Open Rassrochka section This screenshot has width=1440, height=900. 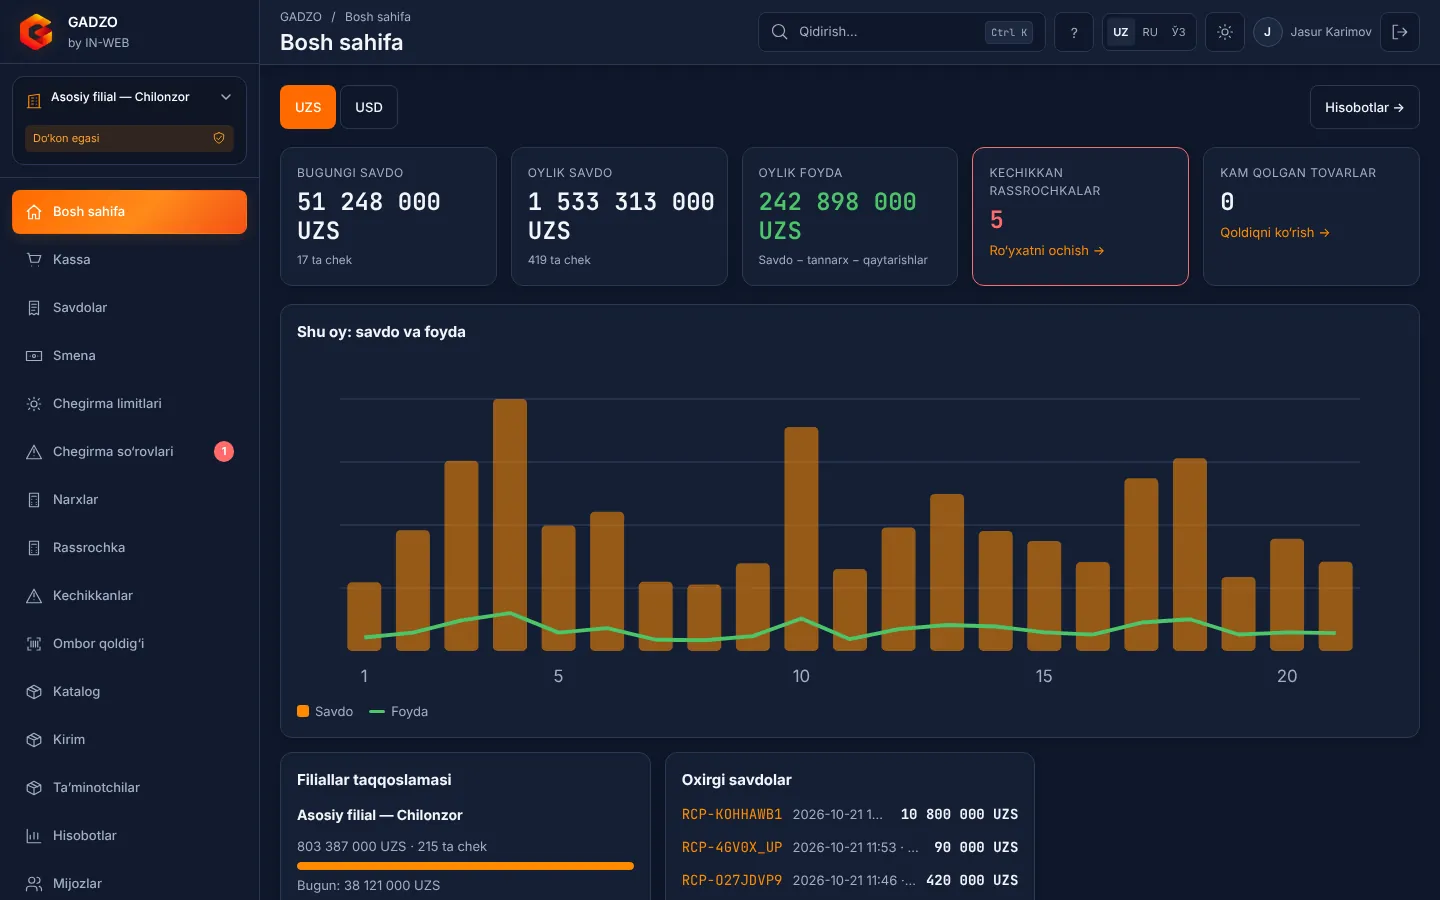(x=129, y=548)
